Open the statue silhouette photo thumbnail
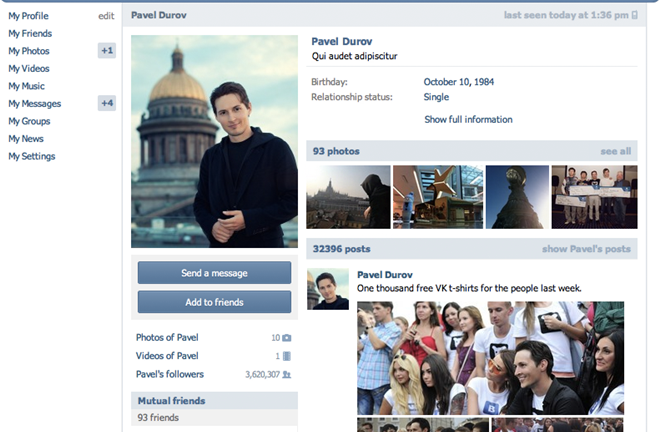This screenshot has height=432, width=660. [517, 197]
